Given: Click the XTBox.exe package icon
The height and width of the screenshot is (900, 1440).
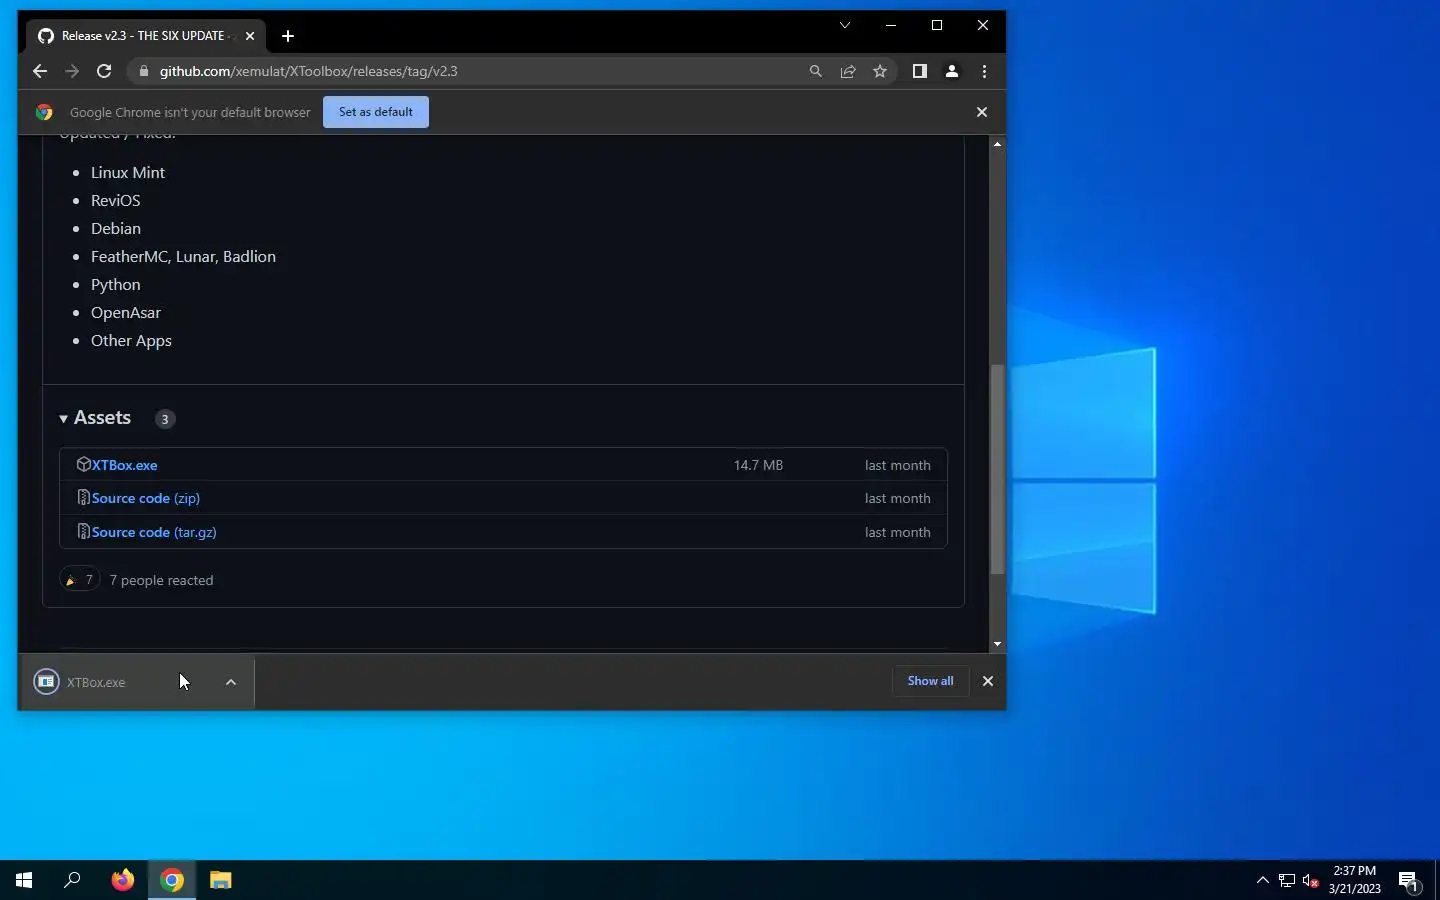Looking at the screenshot, I should tap(84, 464).
